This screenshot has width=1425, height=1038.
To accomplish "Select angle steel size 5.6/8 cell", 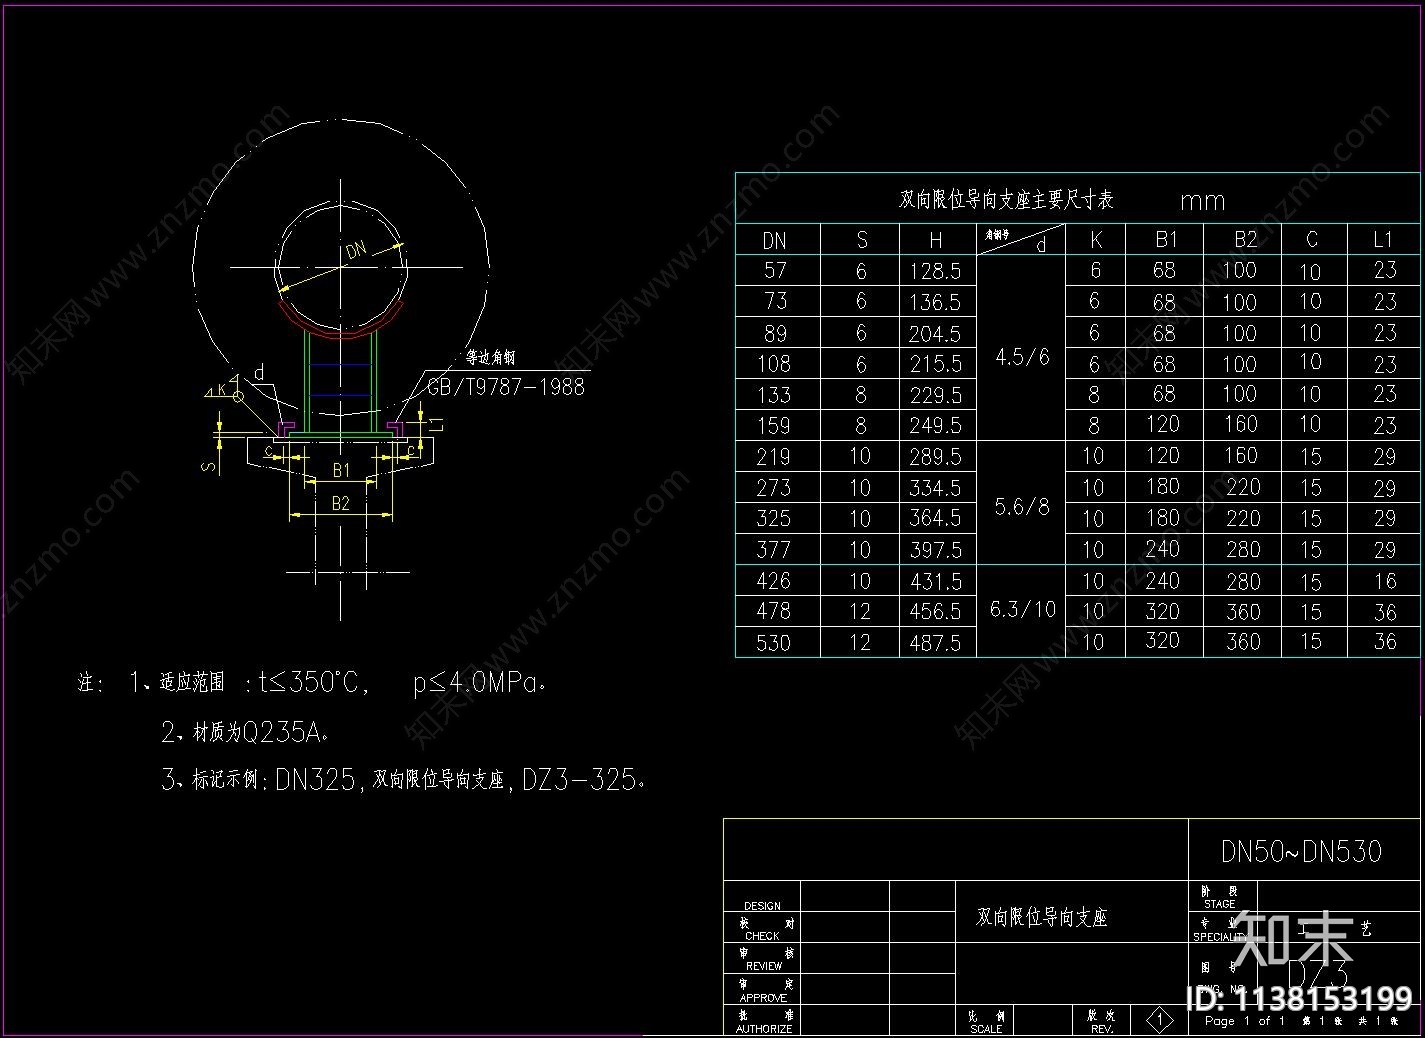I will (x=1022, y=507).
